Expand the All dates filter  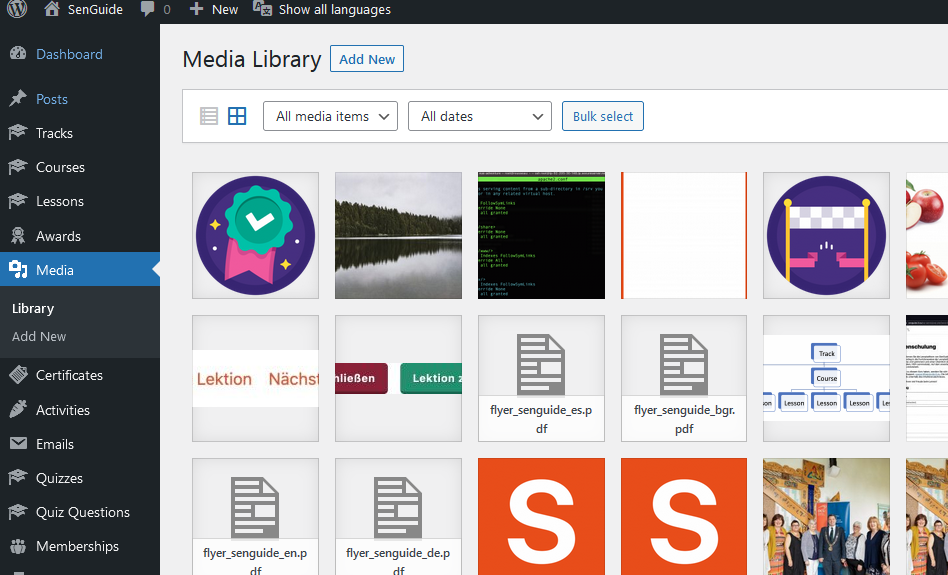(x=479, y=116)
